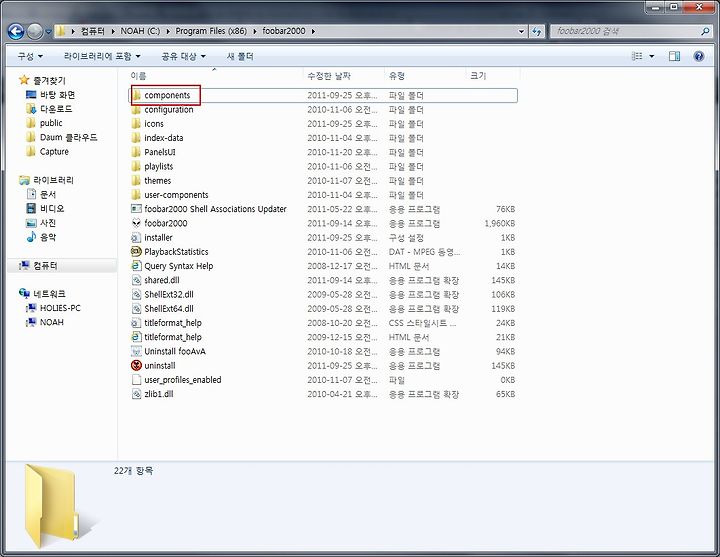
Task: Select the installer settings file icon
Action: pyautogui.click(x=136, y=237)
